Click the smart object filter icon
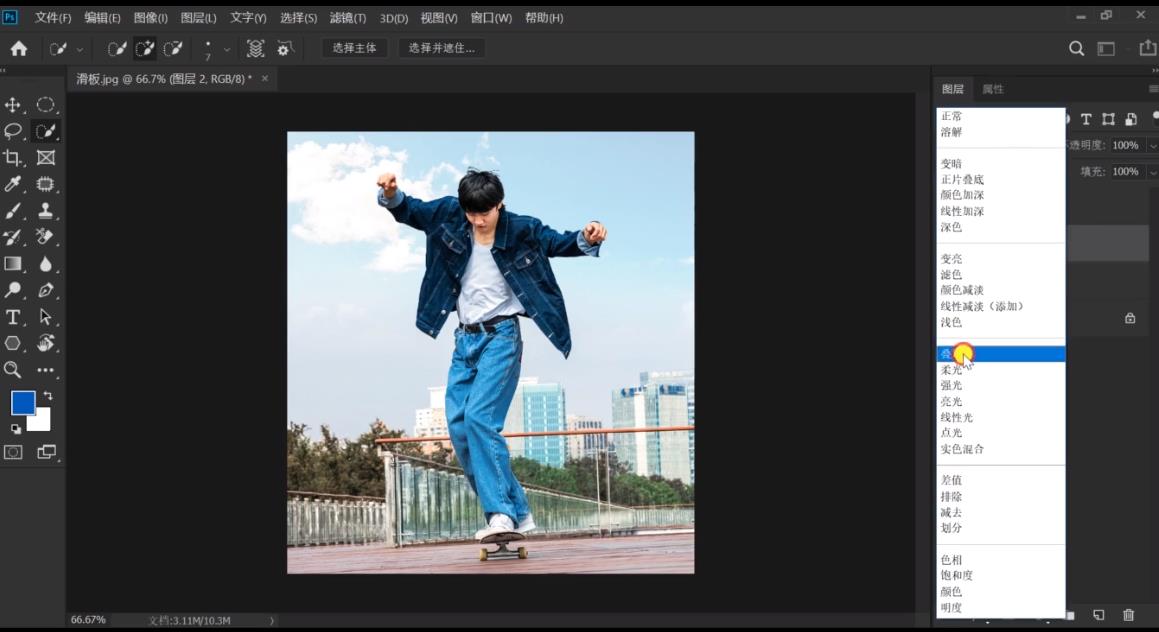 (1131, 119)
